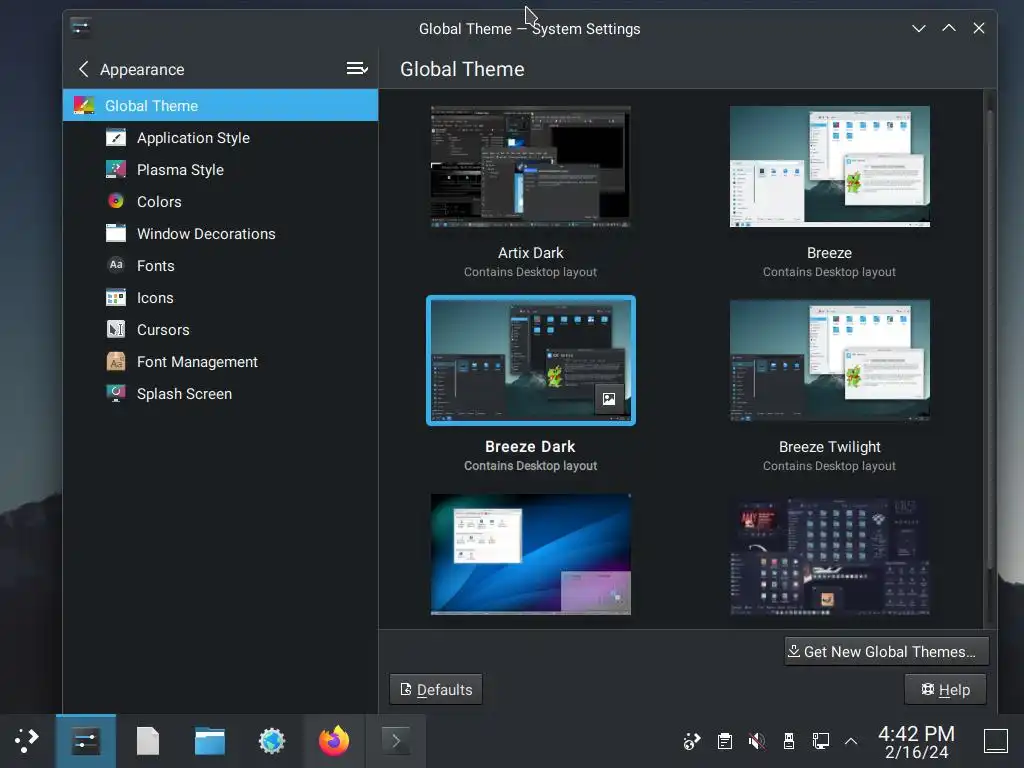Open Plasma Style settings
Screen dimensions: 1024x768
click(220, 170)
